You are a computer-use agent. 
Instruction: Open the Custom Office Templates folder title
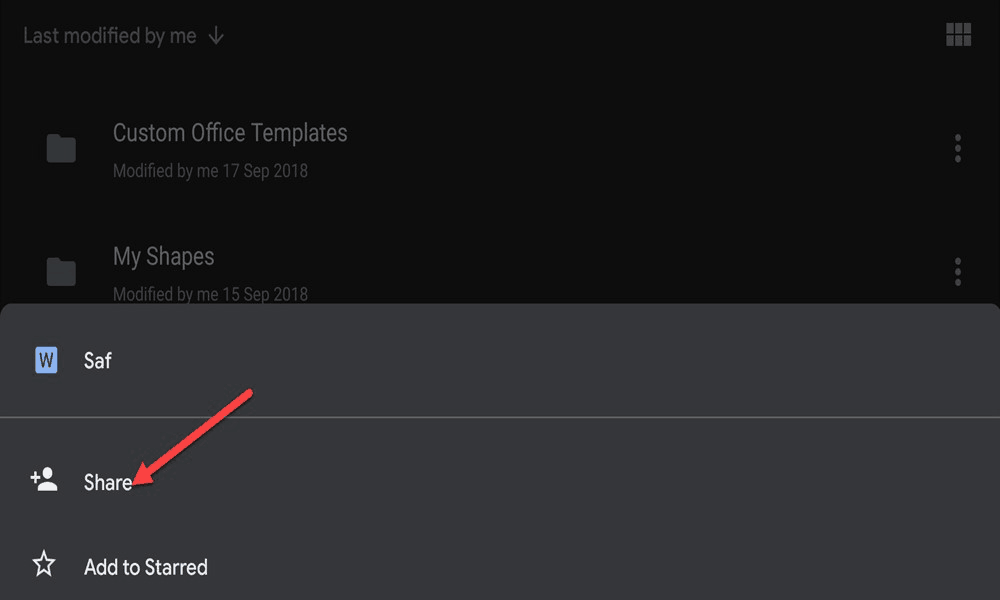(x=230, y=133)
